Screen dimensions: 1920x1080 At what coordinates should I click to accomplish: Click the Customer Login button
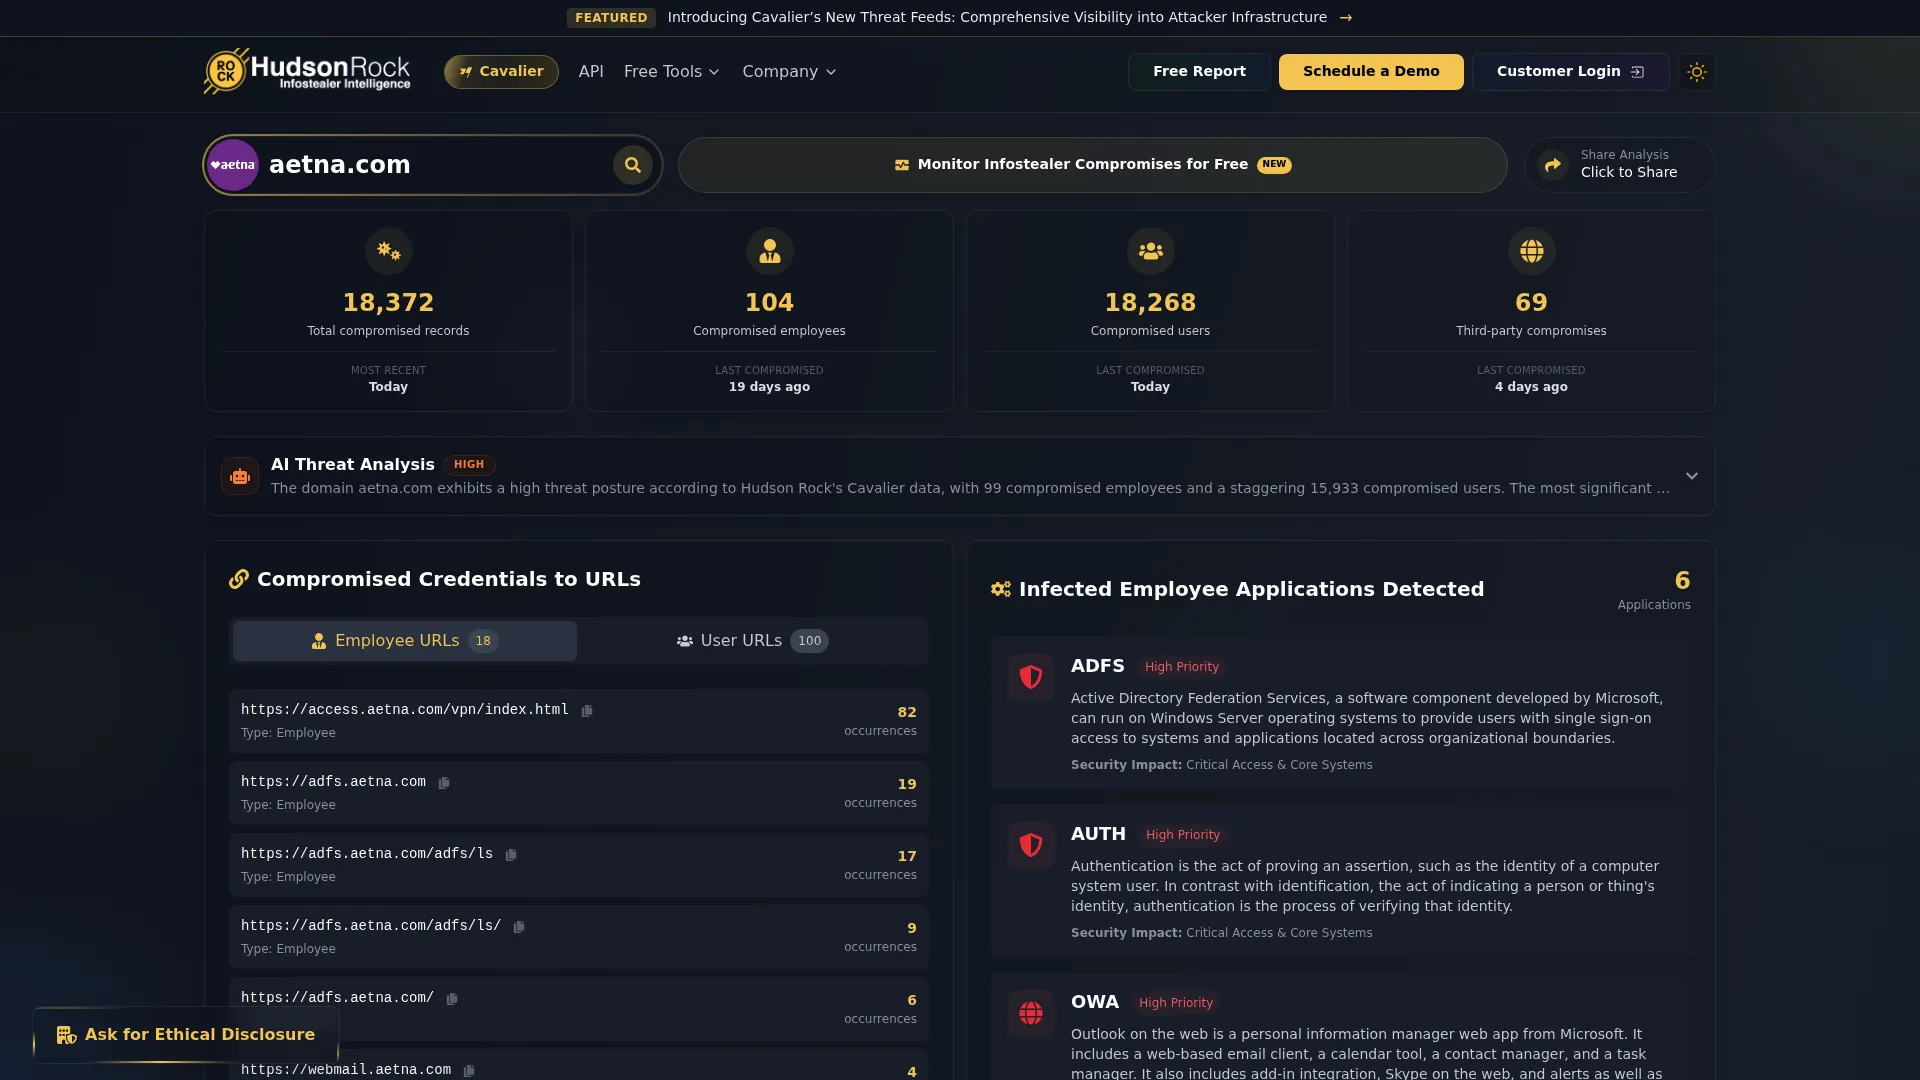point(1570,72)
